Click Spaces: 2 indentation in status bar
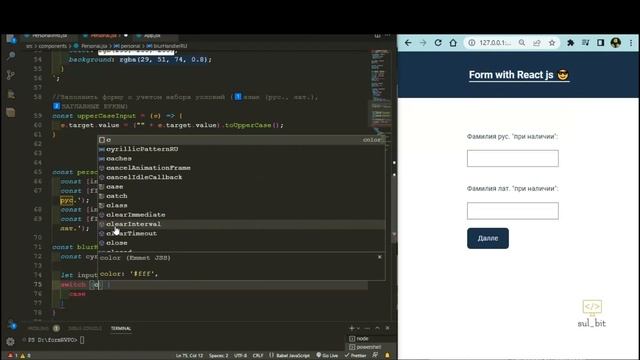This screenshot has height=360, width=640. pyautogui.click(x=219, y=356)
